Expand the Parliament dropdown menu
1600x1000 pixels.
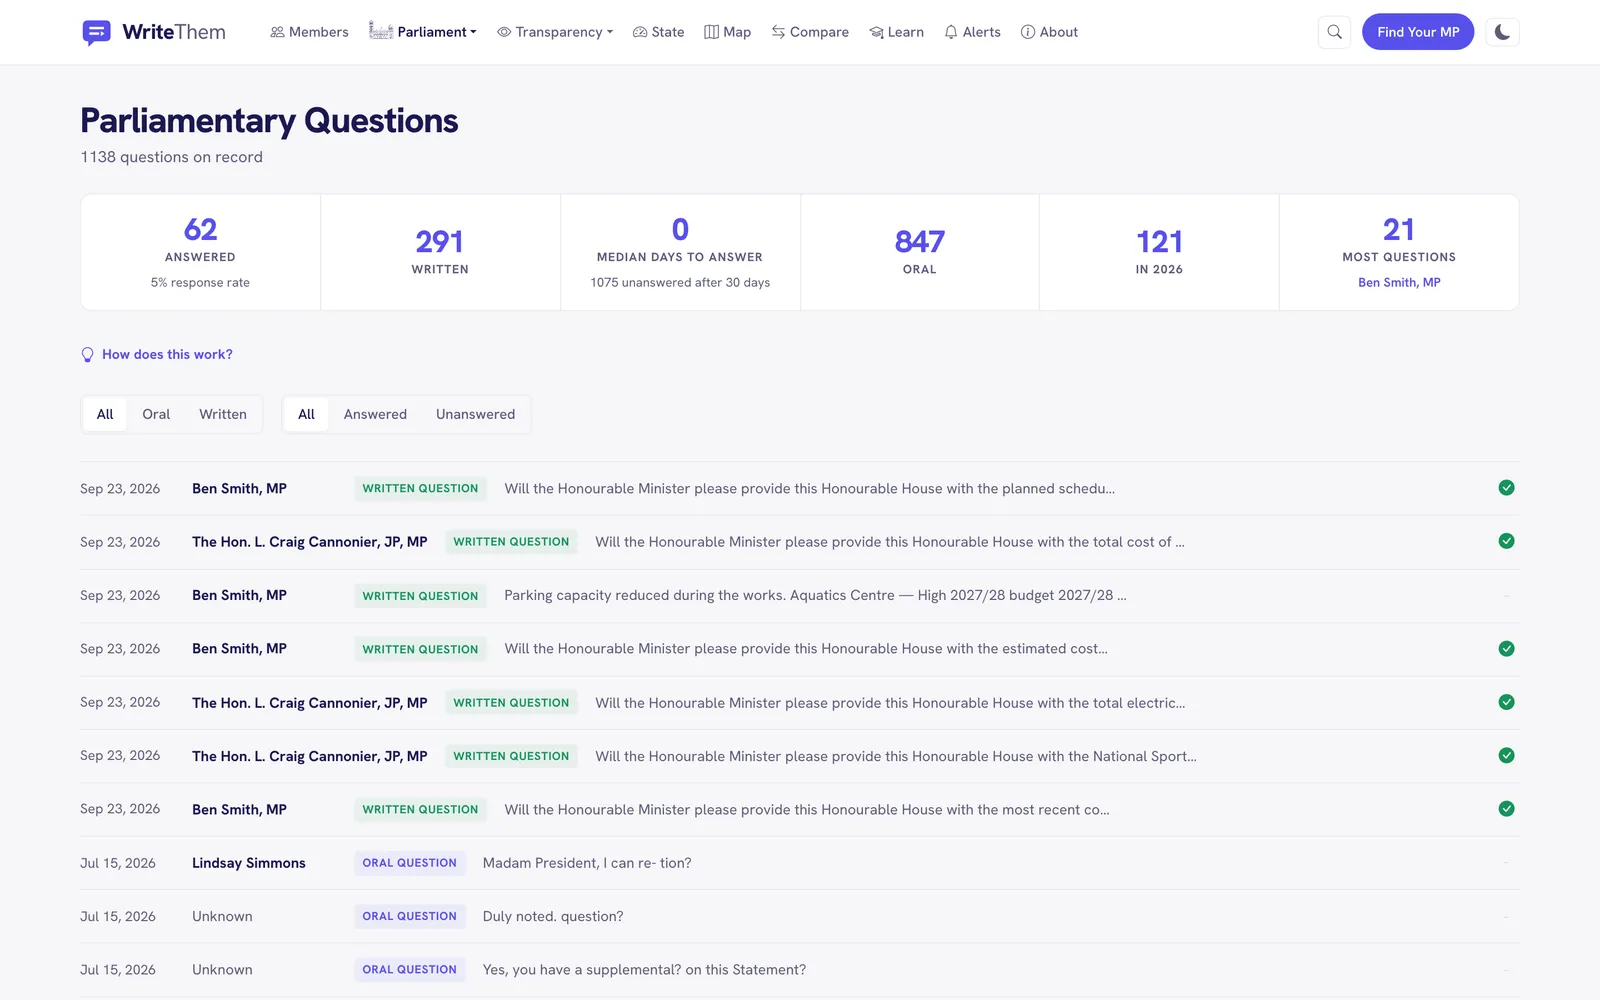click(423, 32)
